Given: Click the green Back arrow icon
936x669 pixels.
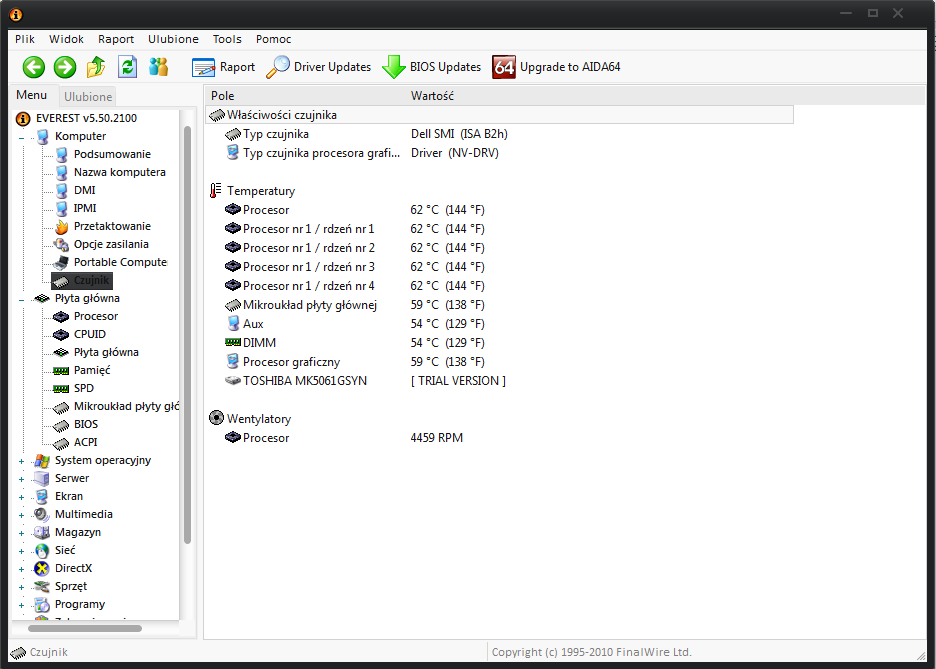Looking at the screenshot, I should click(x=34, y=67).
